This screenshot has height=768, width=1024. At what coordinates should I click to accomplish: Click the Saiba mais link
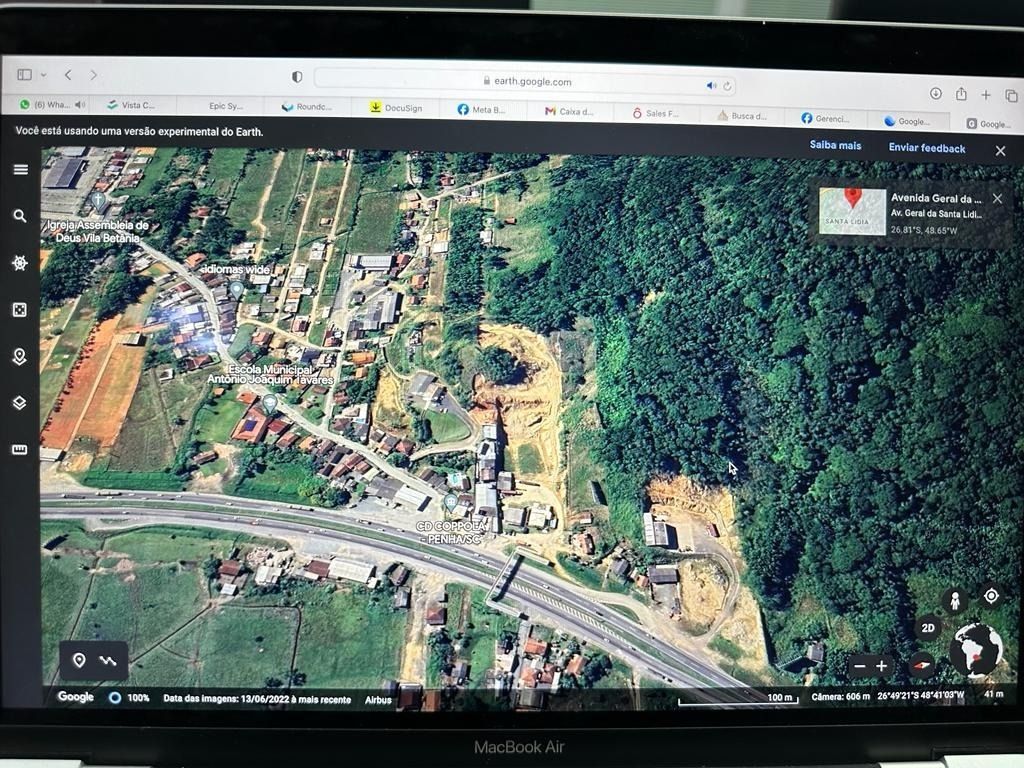click(x=835, y=145)
